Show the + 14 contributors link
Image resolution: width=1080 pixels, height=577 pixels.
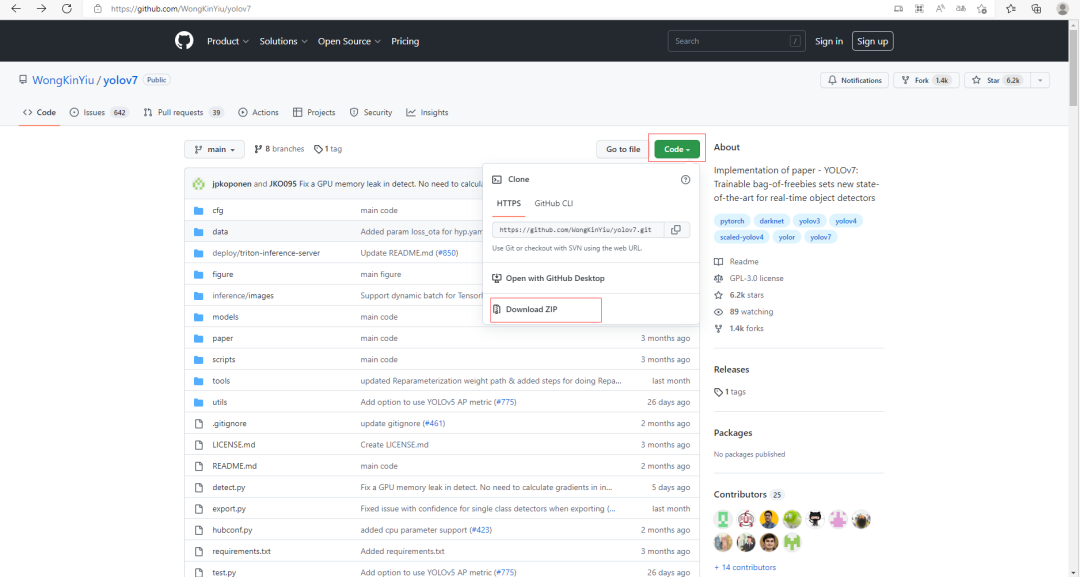pos(745,568)
